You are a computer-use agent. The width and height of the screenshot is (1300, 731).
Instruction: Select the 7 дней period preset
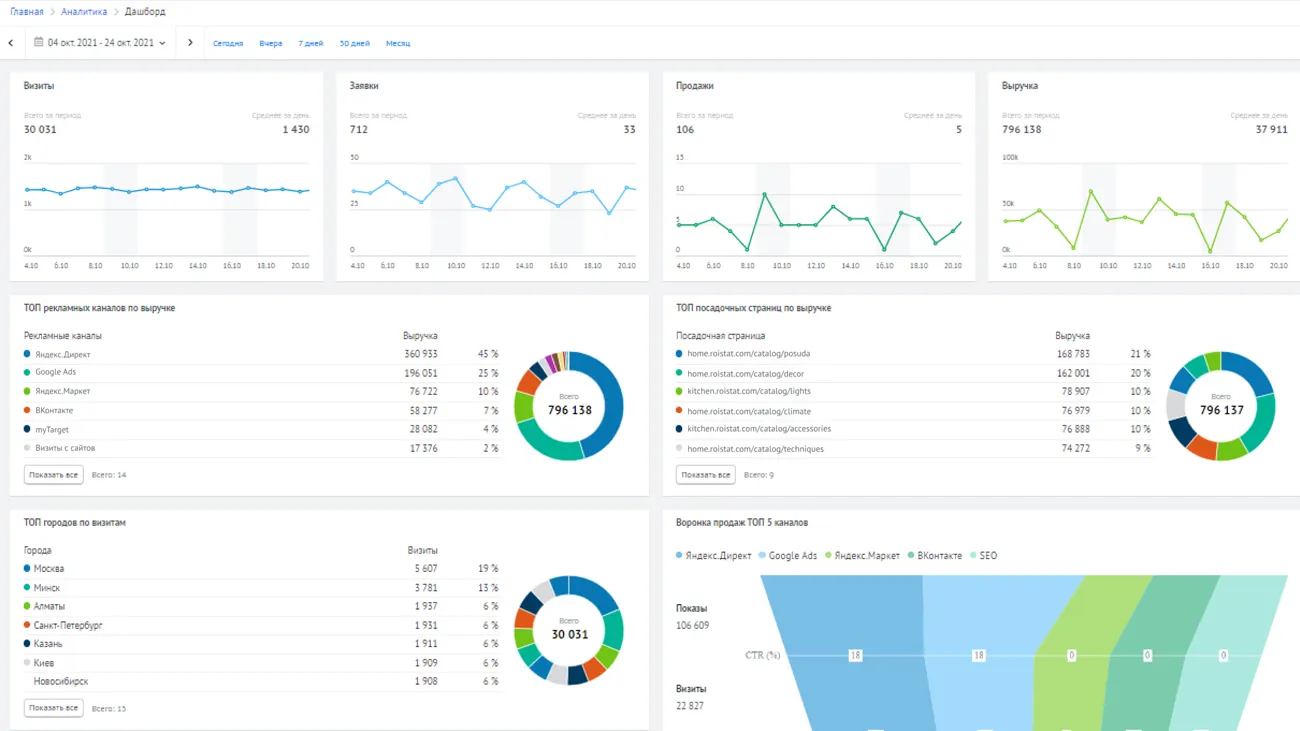point(310,44)
